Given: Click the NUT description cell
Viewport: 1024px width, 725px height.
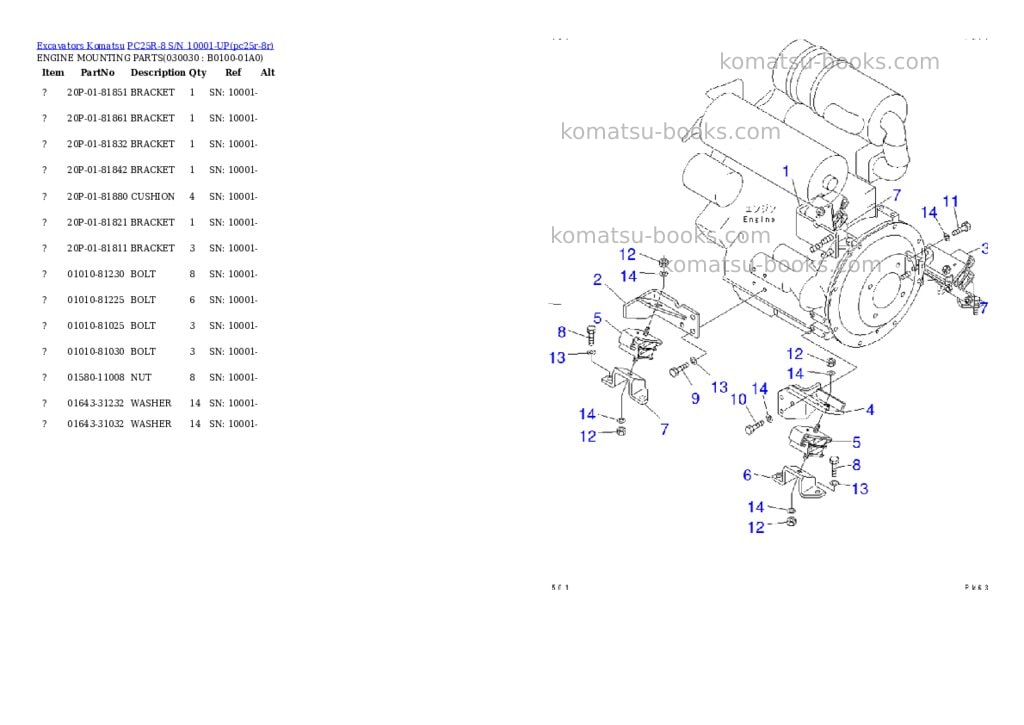Looking at the screenshot, I should (x=141, y=378).
